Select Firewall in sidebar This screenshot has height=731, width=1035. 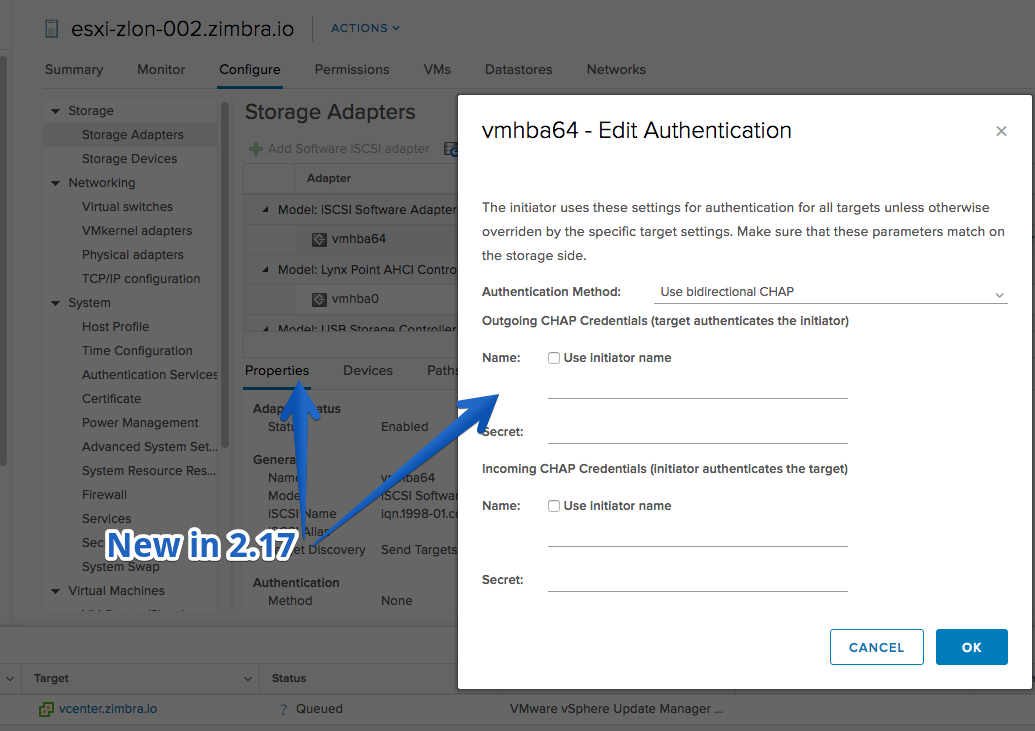point(104,495)
